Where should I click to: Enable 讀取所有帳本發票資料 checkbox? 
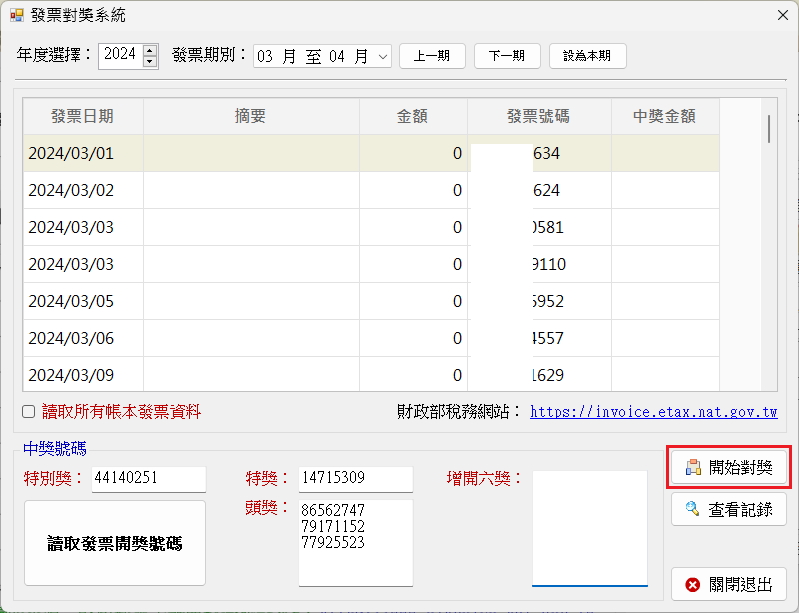point(29,412)
